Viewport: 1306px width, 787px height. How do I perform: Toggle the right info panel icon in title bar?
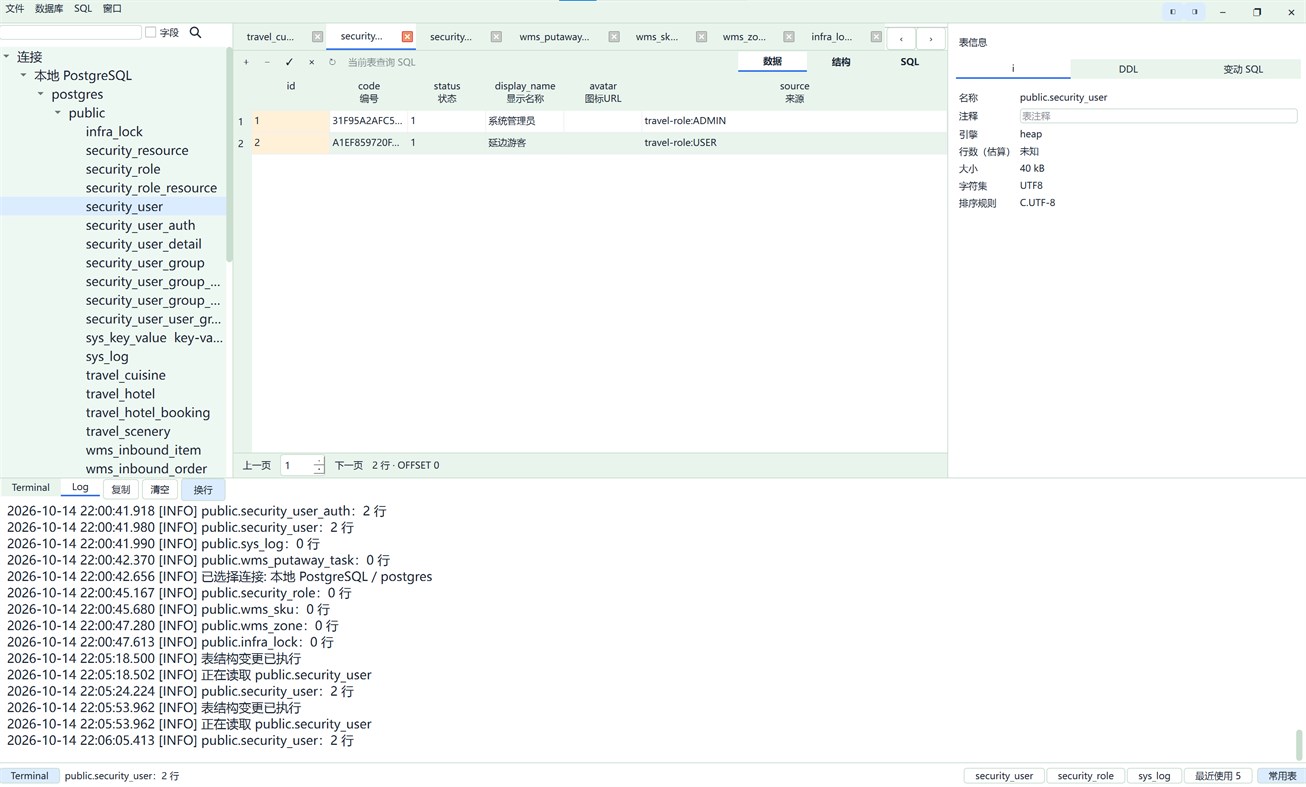point(1195,12)
